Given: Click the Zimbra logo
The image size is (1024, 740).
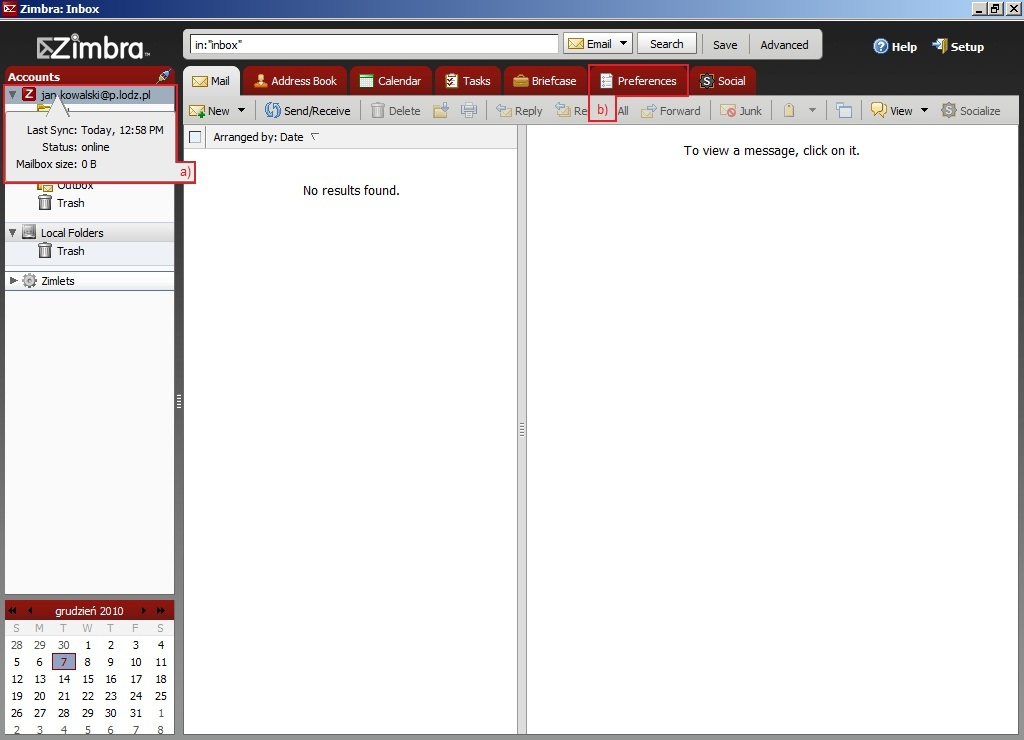Looking at the screenshot, I should tap(93, 47).
